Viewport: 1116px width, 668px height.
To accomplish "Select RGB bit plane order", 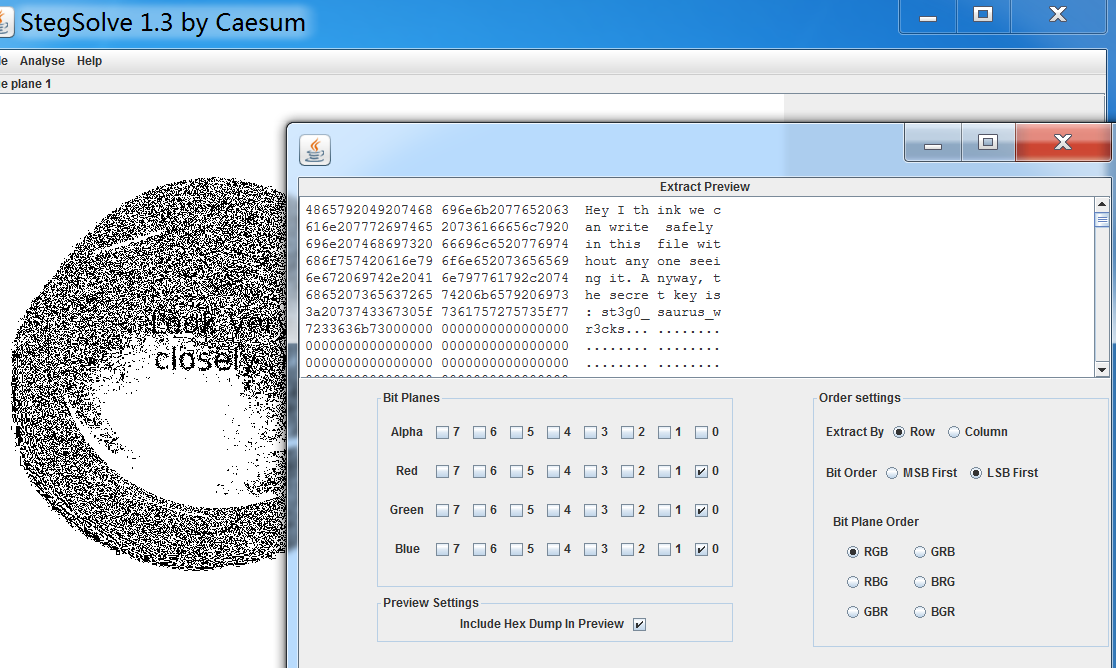I will click(x=853, y=552).
